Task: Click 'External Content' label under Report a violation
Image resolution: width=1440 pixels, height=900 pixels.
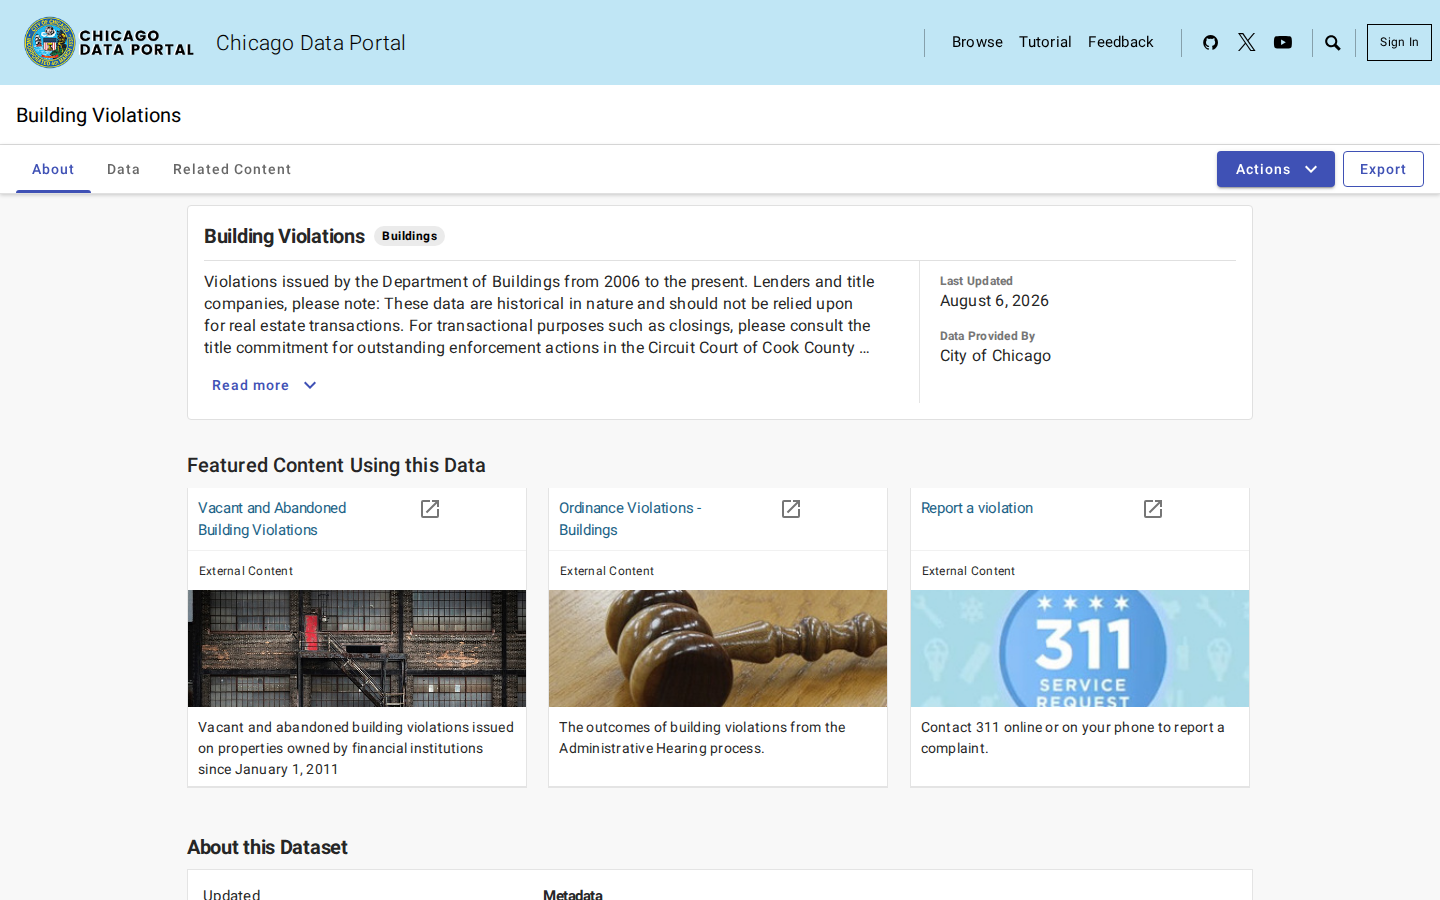Action: (968, 571)
